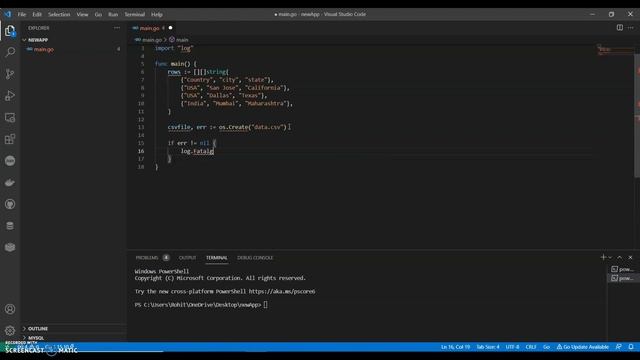This screenshot has height=360, width=640.
Task: Open the Terminal menu
Action: [x=135, y=14]
